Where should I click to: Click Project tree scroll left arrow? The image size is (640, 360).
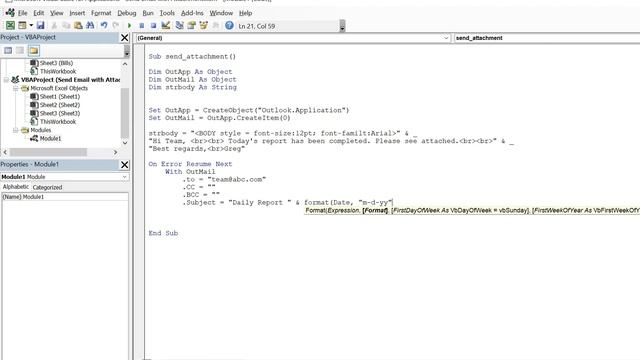(5, 152)
